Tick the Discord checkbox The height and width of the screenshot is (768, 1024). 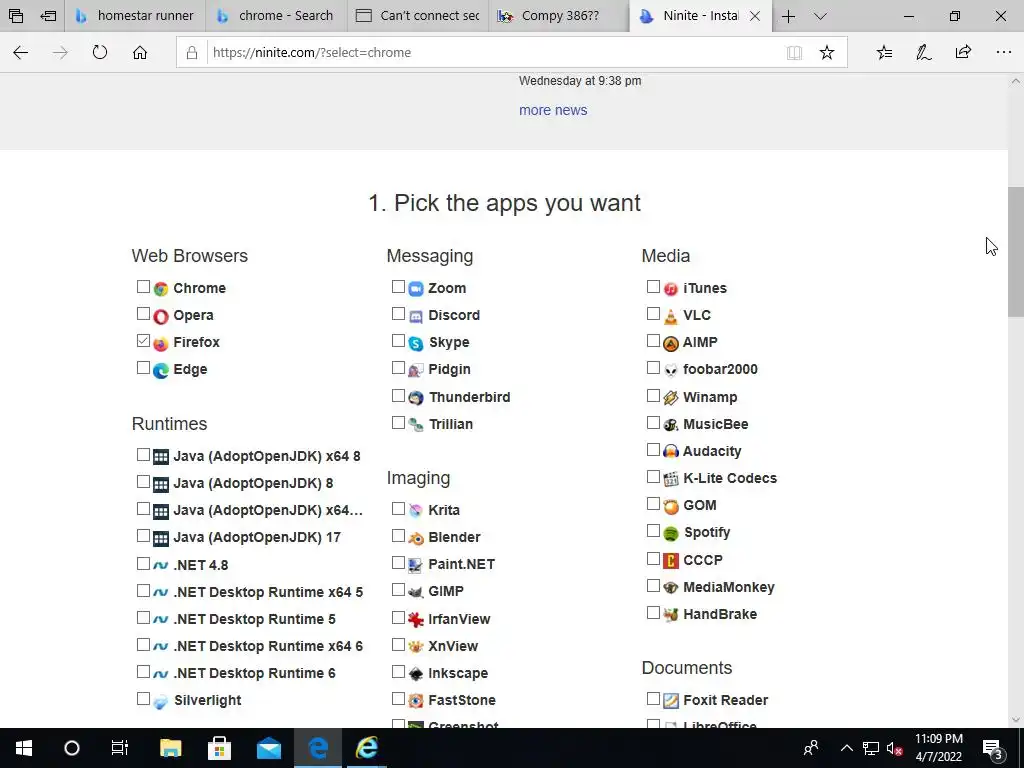pos(398,314)
